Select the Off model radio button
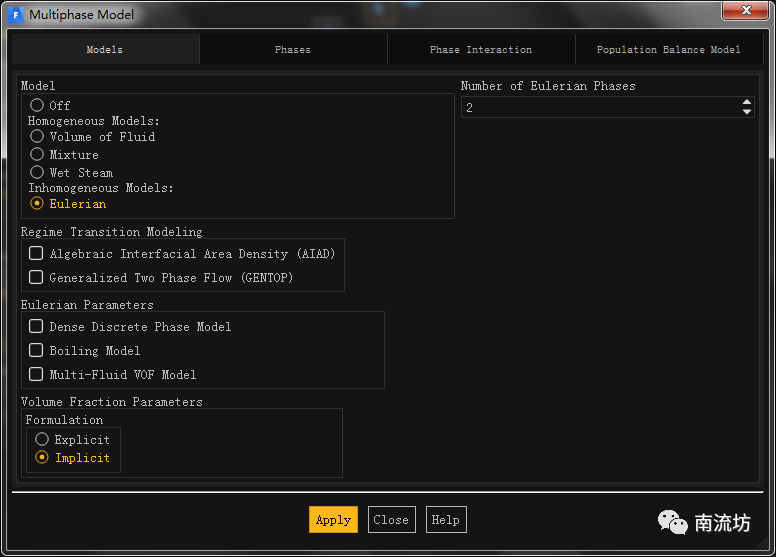This screenshot has width=776, height=557. 37,105
